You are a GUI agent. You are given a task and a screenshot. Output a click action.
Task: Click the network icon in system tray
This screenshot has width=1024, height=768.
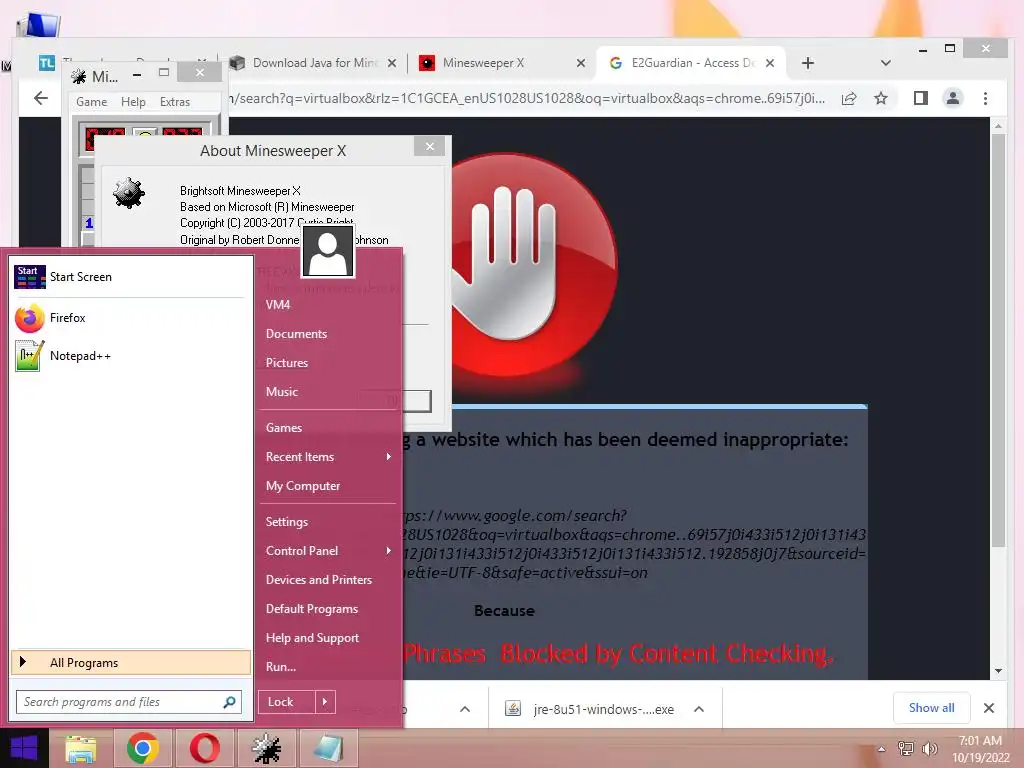pos(906,748)
